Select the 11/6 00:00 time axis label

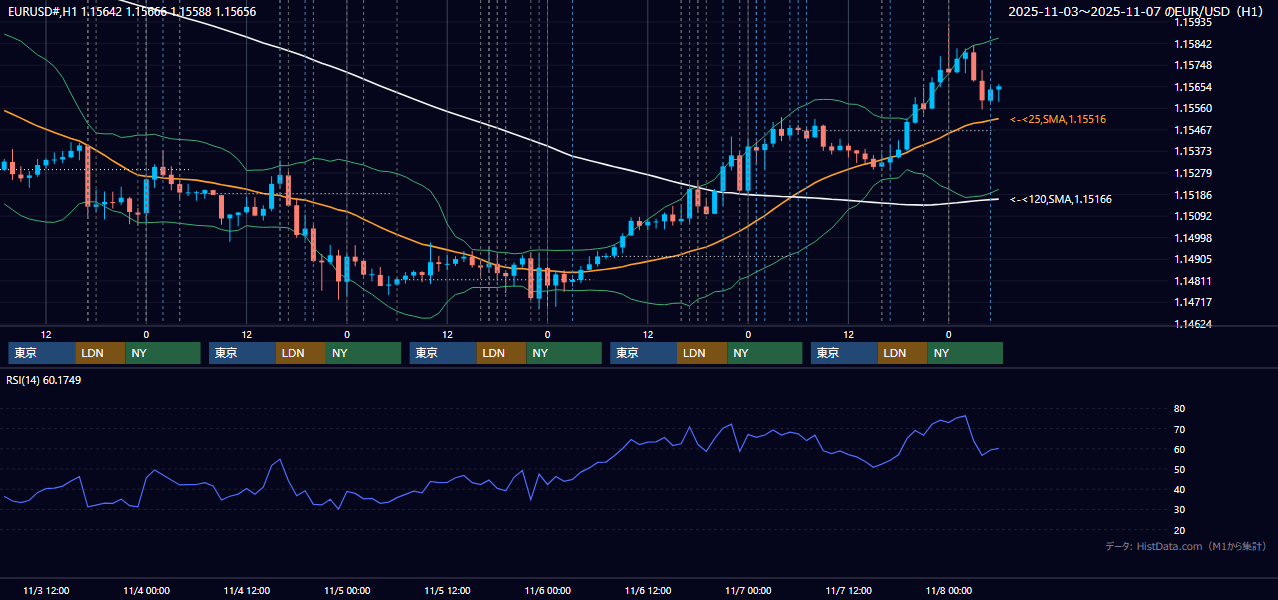[x=547, y=590]
